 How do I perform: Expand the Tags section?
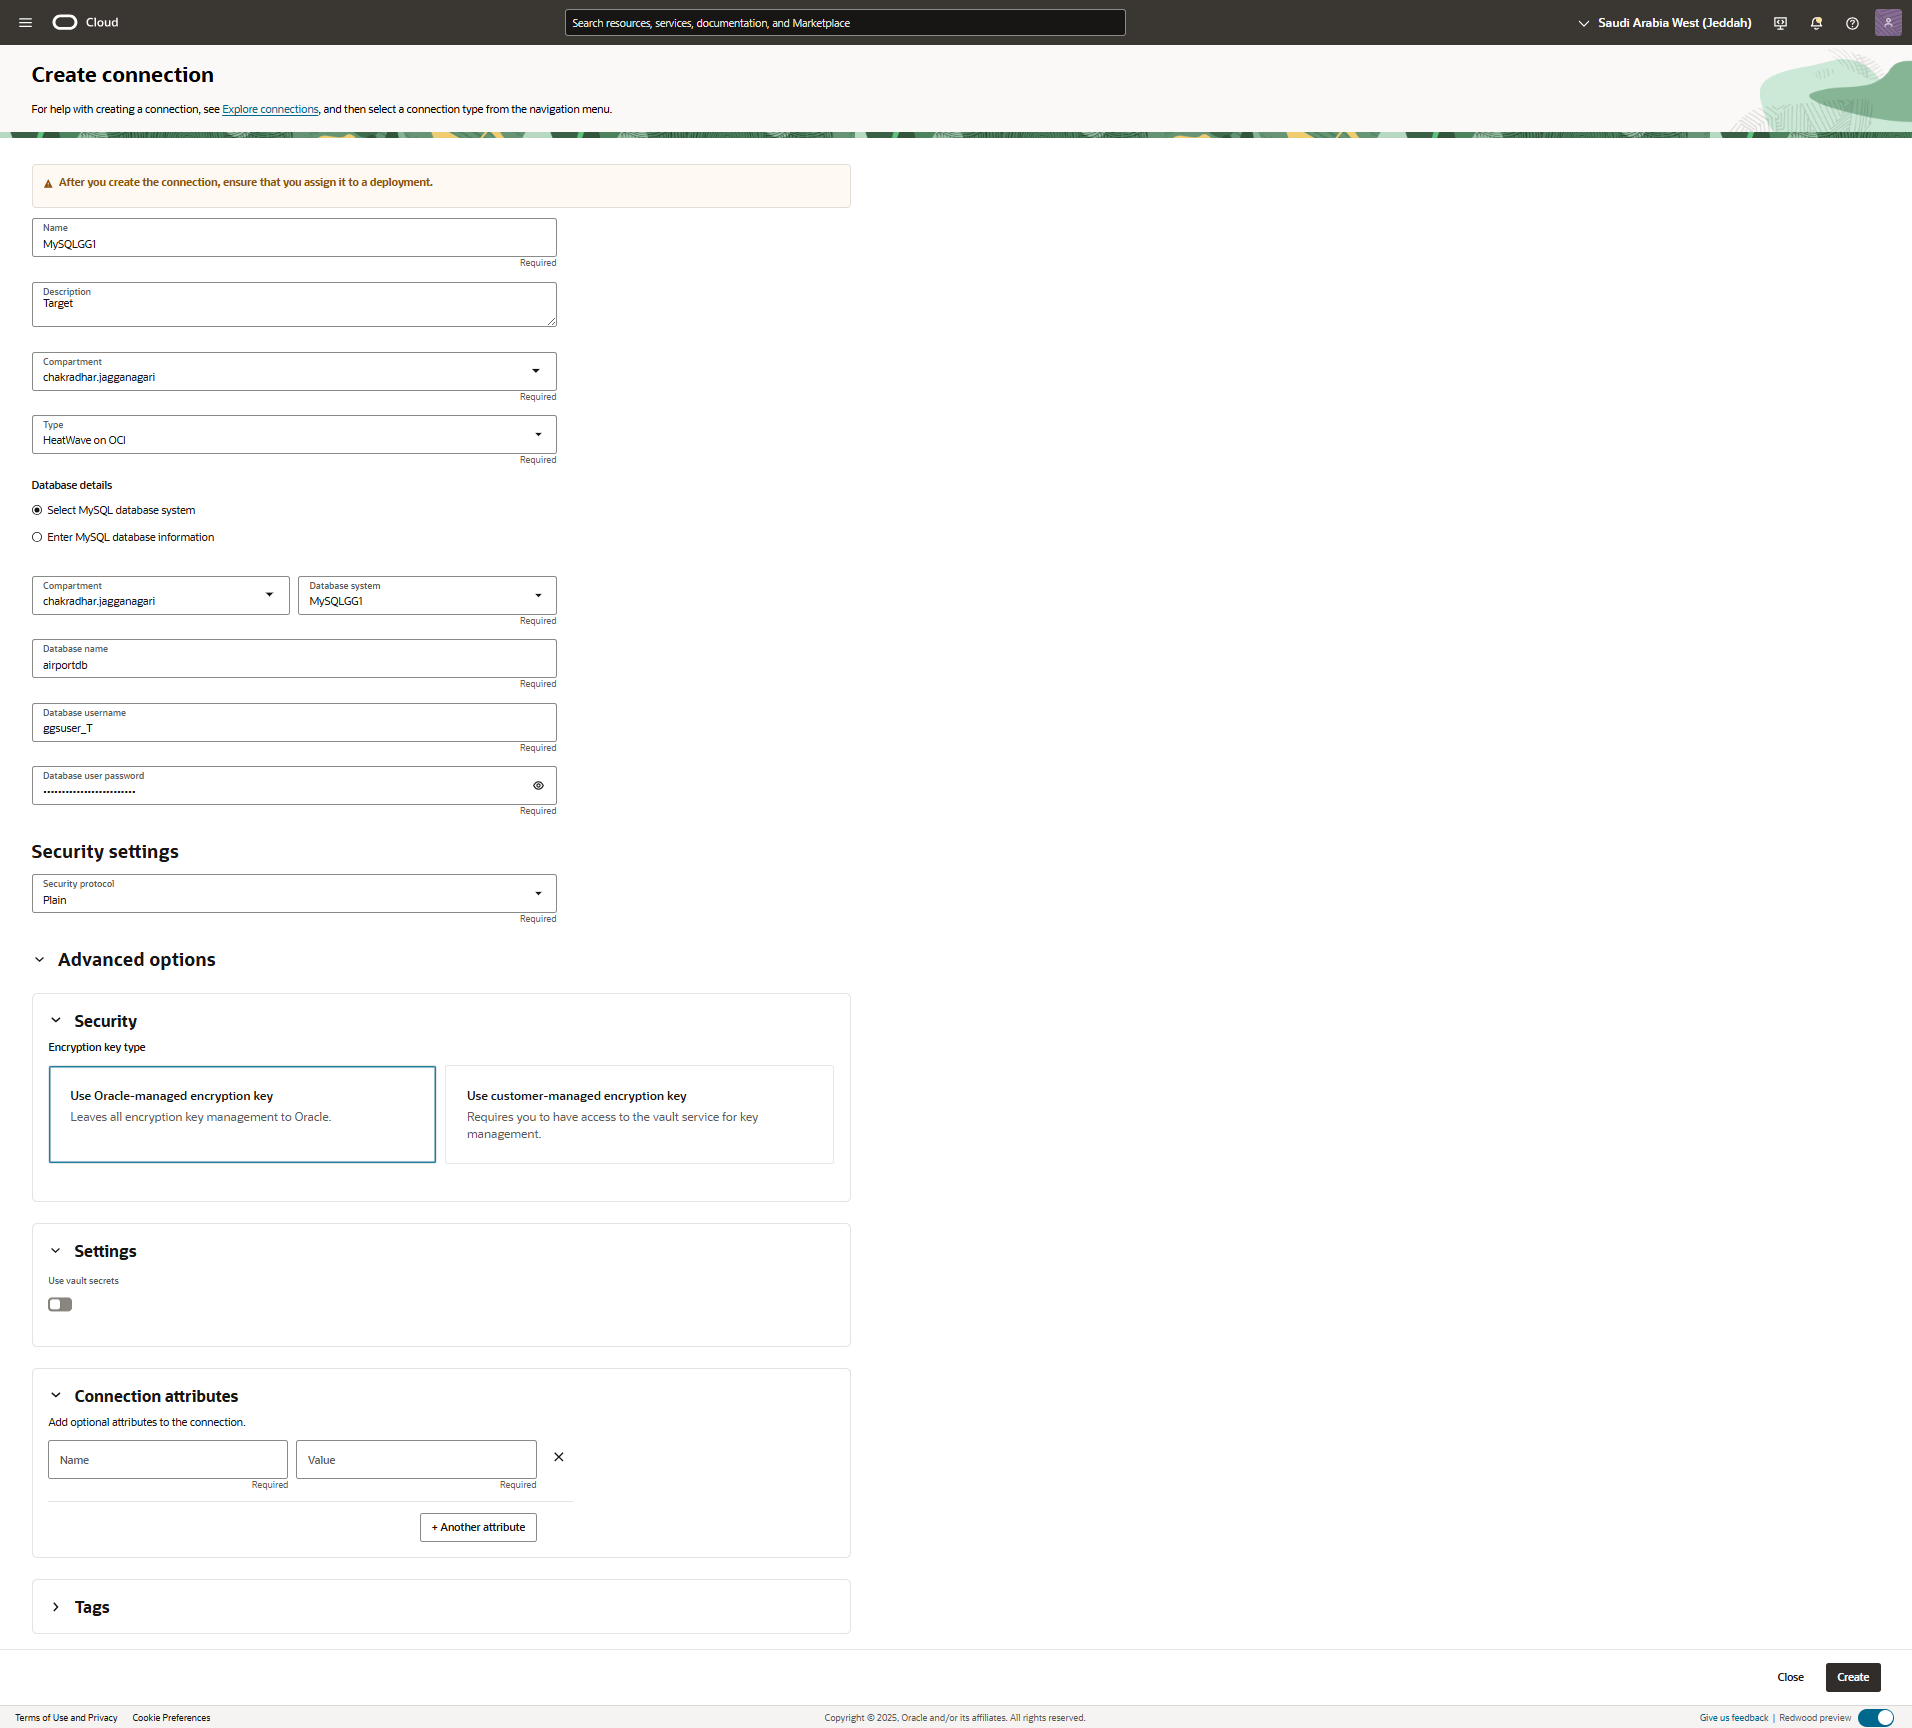pos(56,1607)
